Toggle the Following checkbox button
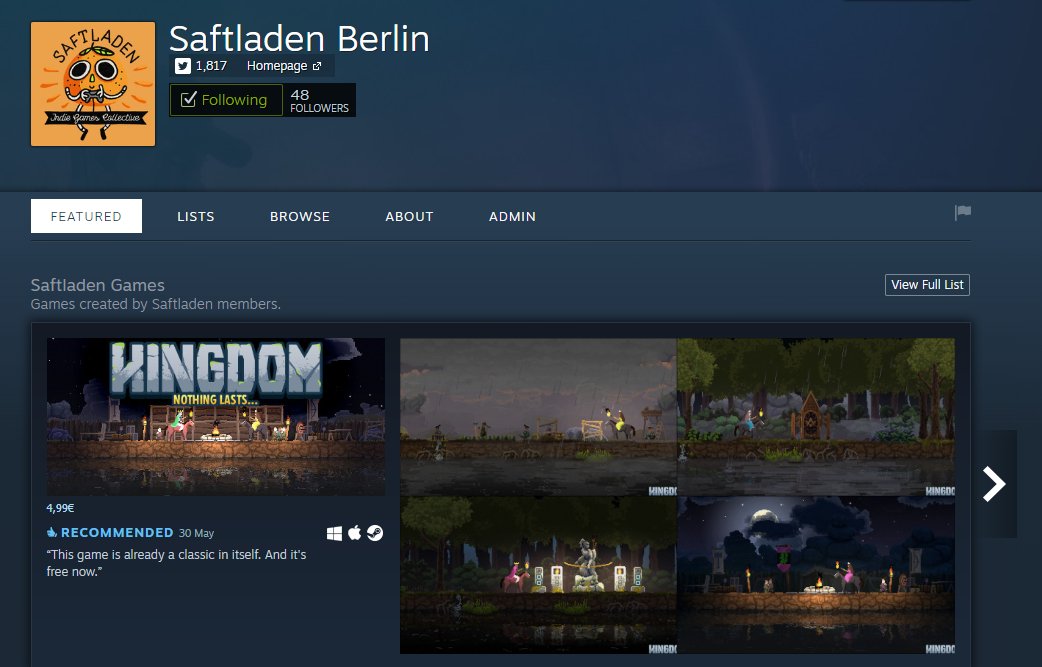This screenshot has width=1042, height=667. (226, 100)
